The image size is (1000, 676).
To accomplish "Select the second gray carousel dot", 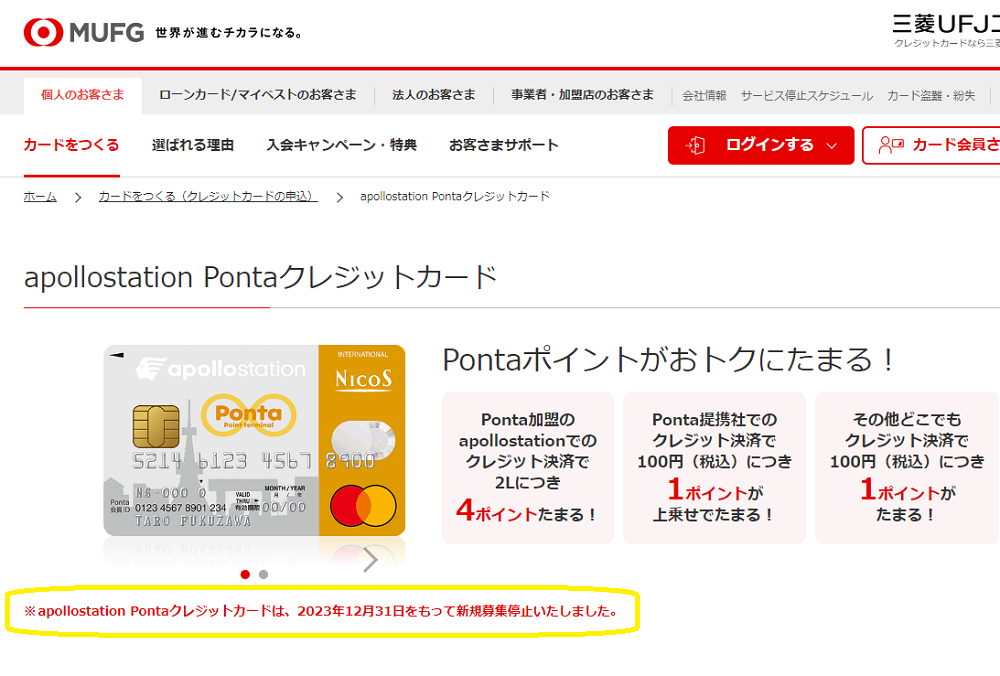I will click(x=263, y=575).
